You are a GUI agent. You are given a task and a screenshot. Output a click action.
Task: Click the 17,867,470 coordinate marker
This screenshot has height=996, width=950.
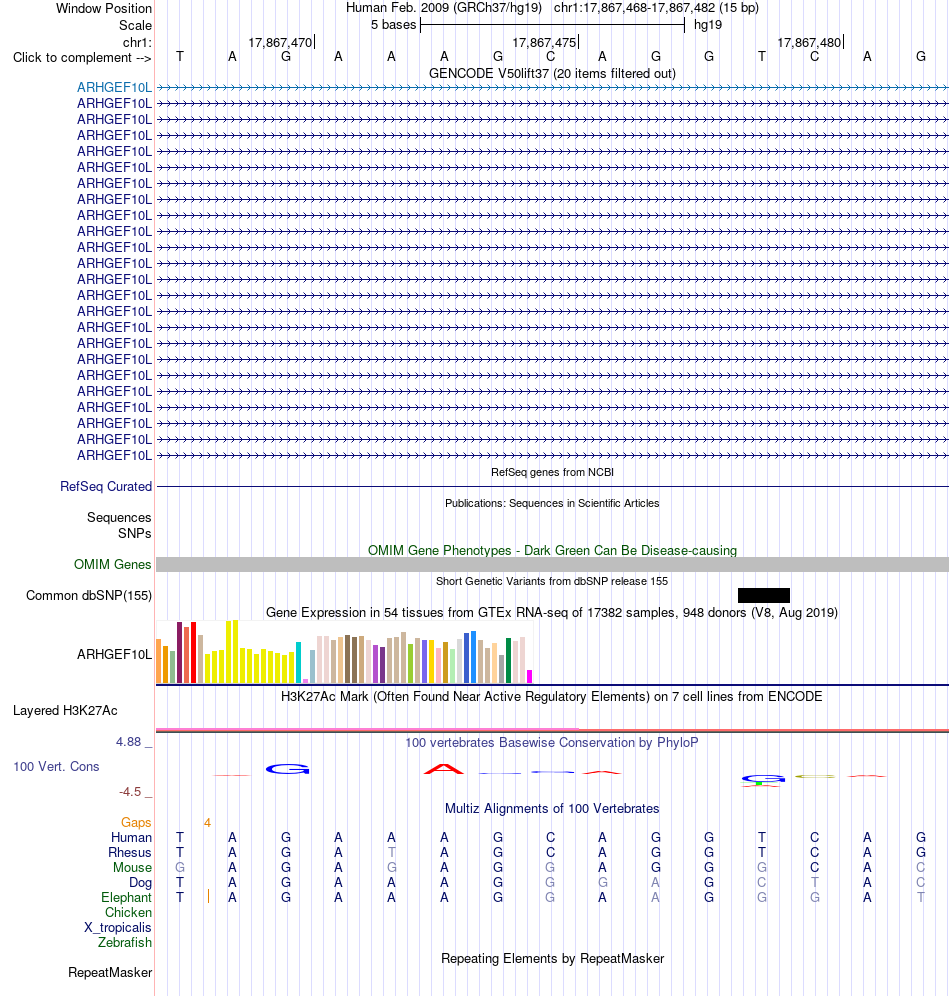281,43
